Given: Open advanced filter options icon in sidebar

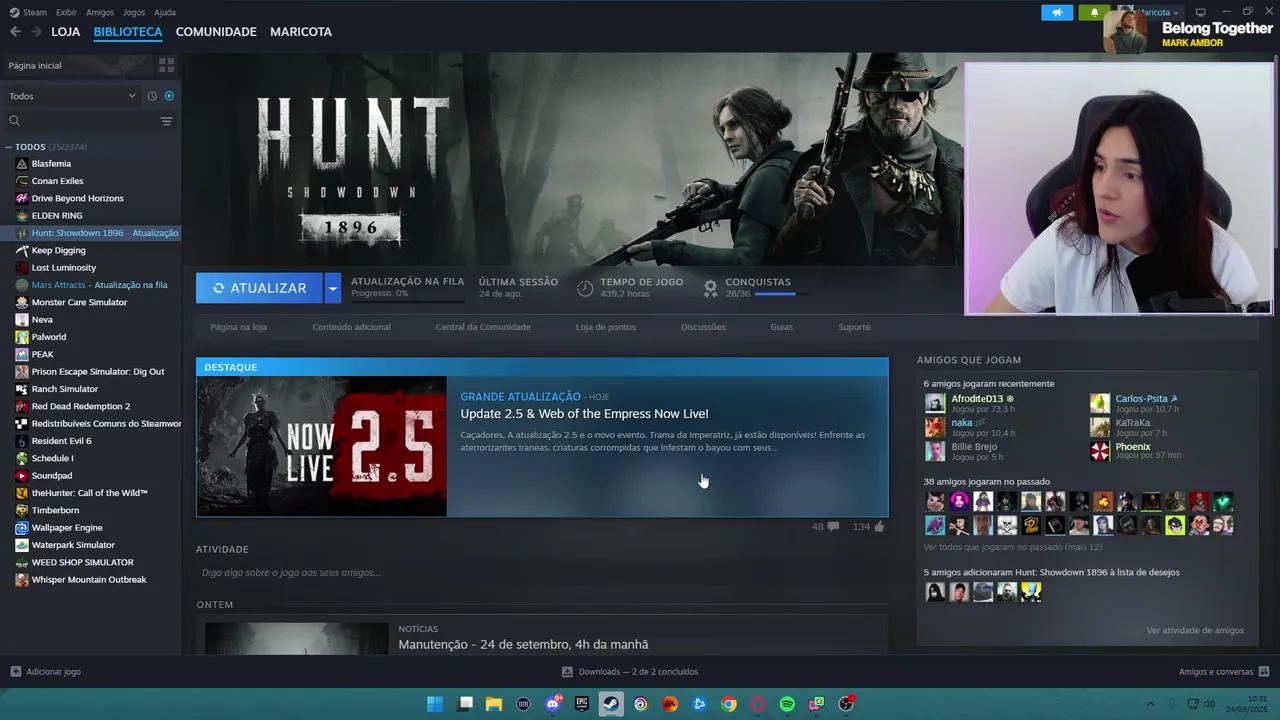Looking at the screenshot, I should point(166,121).
